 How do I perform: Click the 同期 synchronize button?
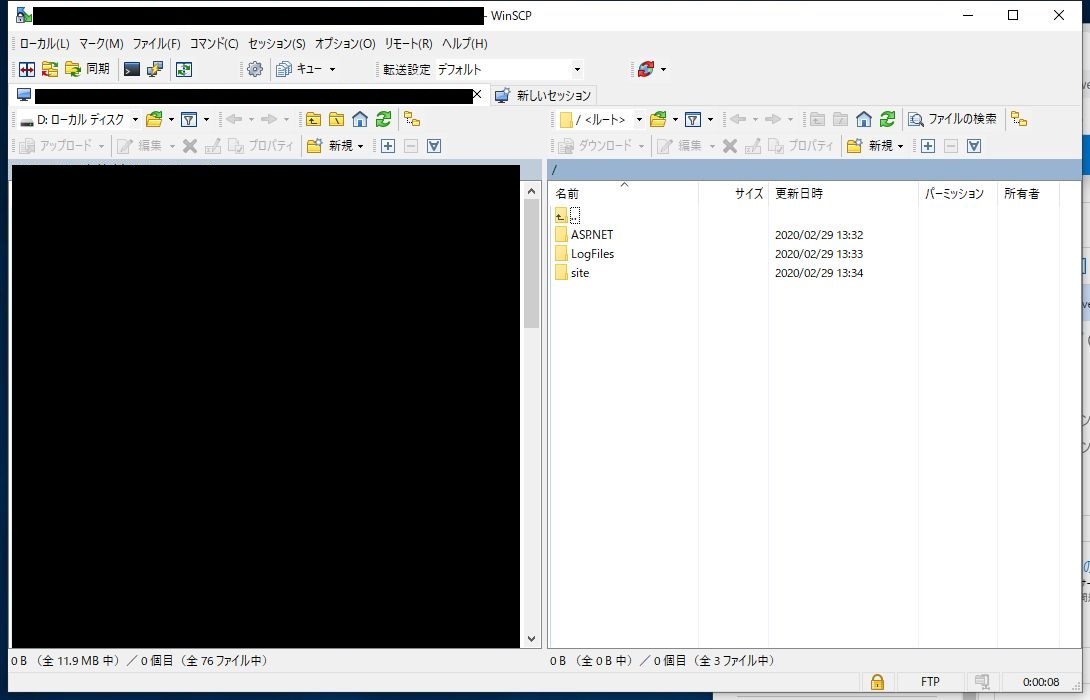[x=88, y=69]
